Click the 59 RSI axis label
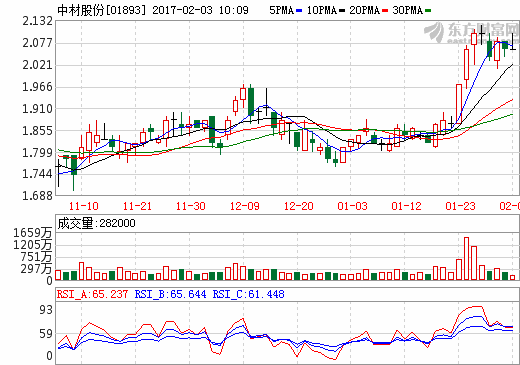Image resolution: width=520 pixels, height=365 pixels. [x=46, y=334]
